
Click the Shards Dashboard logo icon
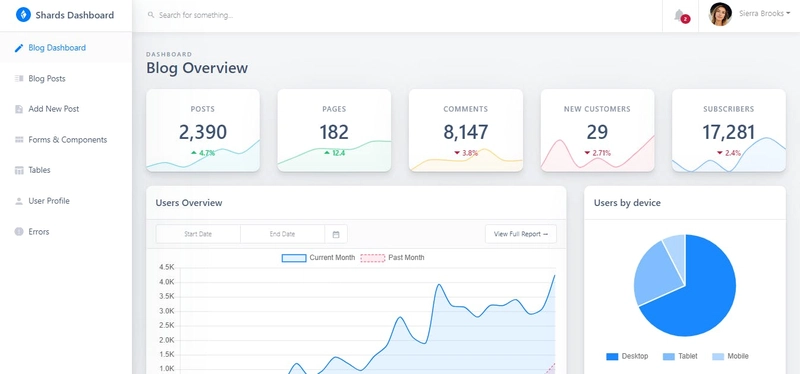click(23, 15)
